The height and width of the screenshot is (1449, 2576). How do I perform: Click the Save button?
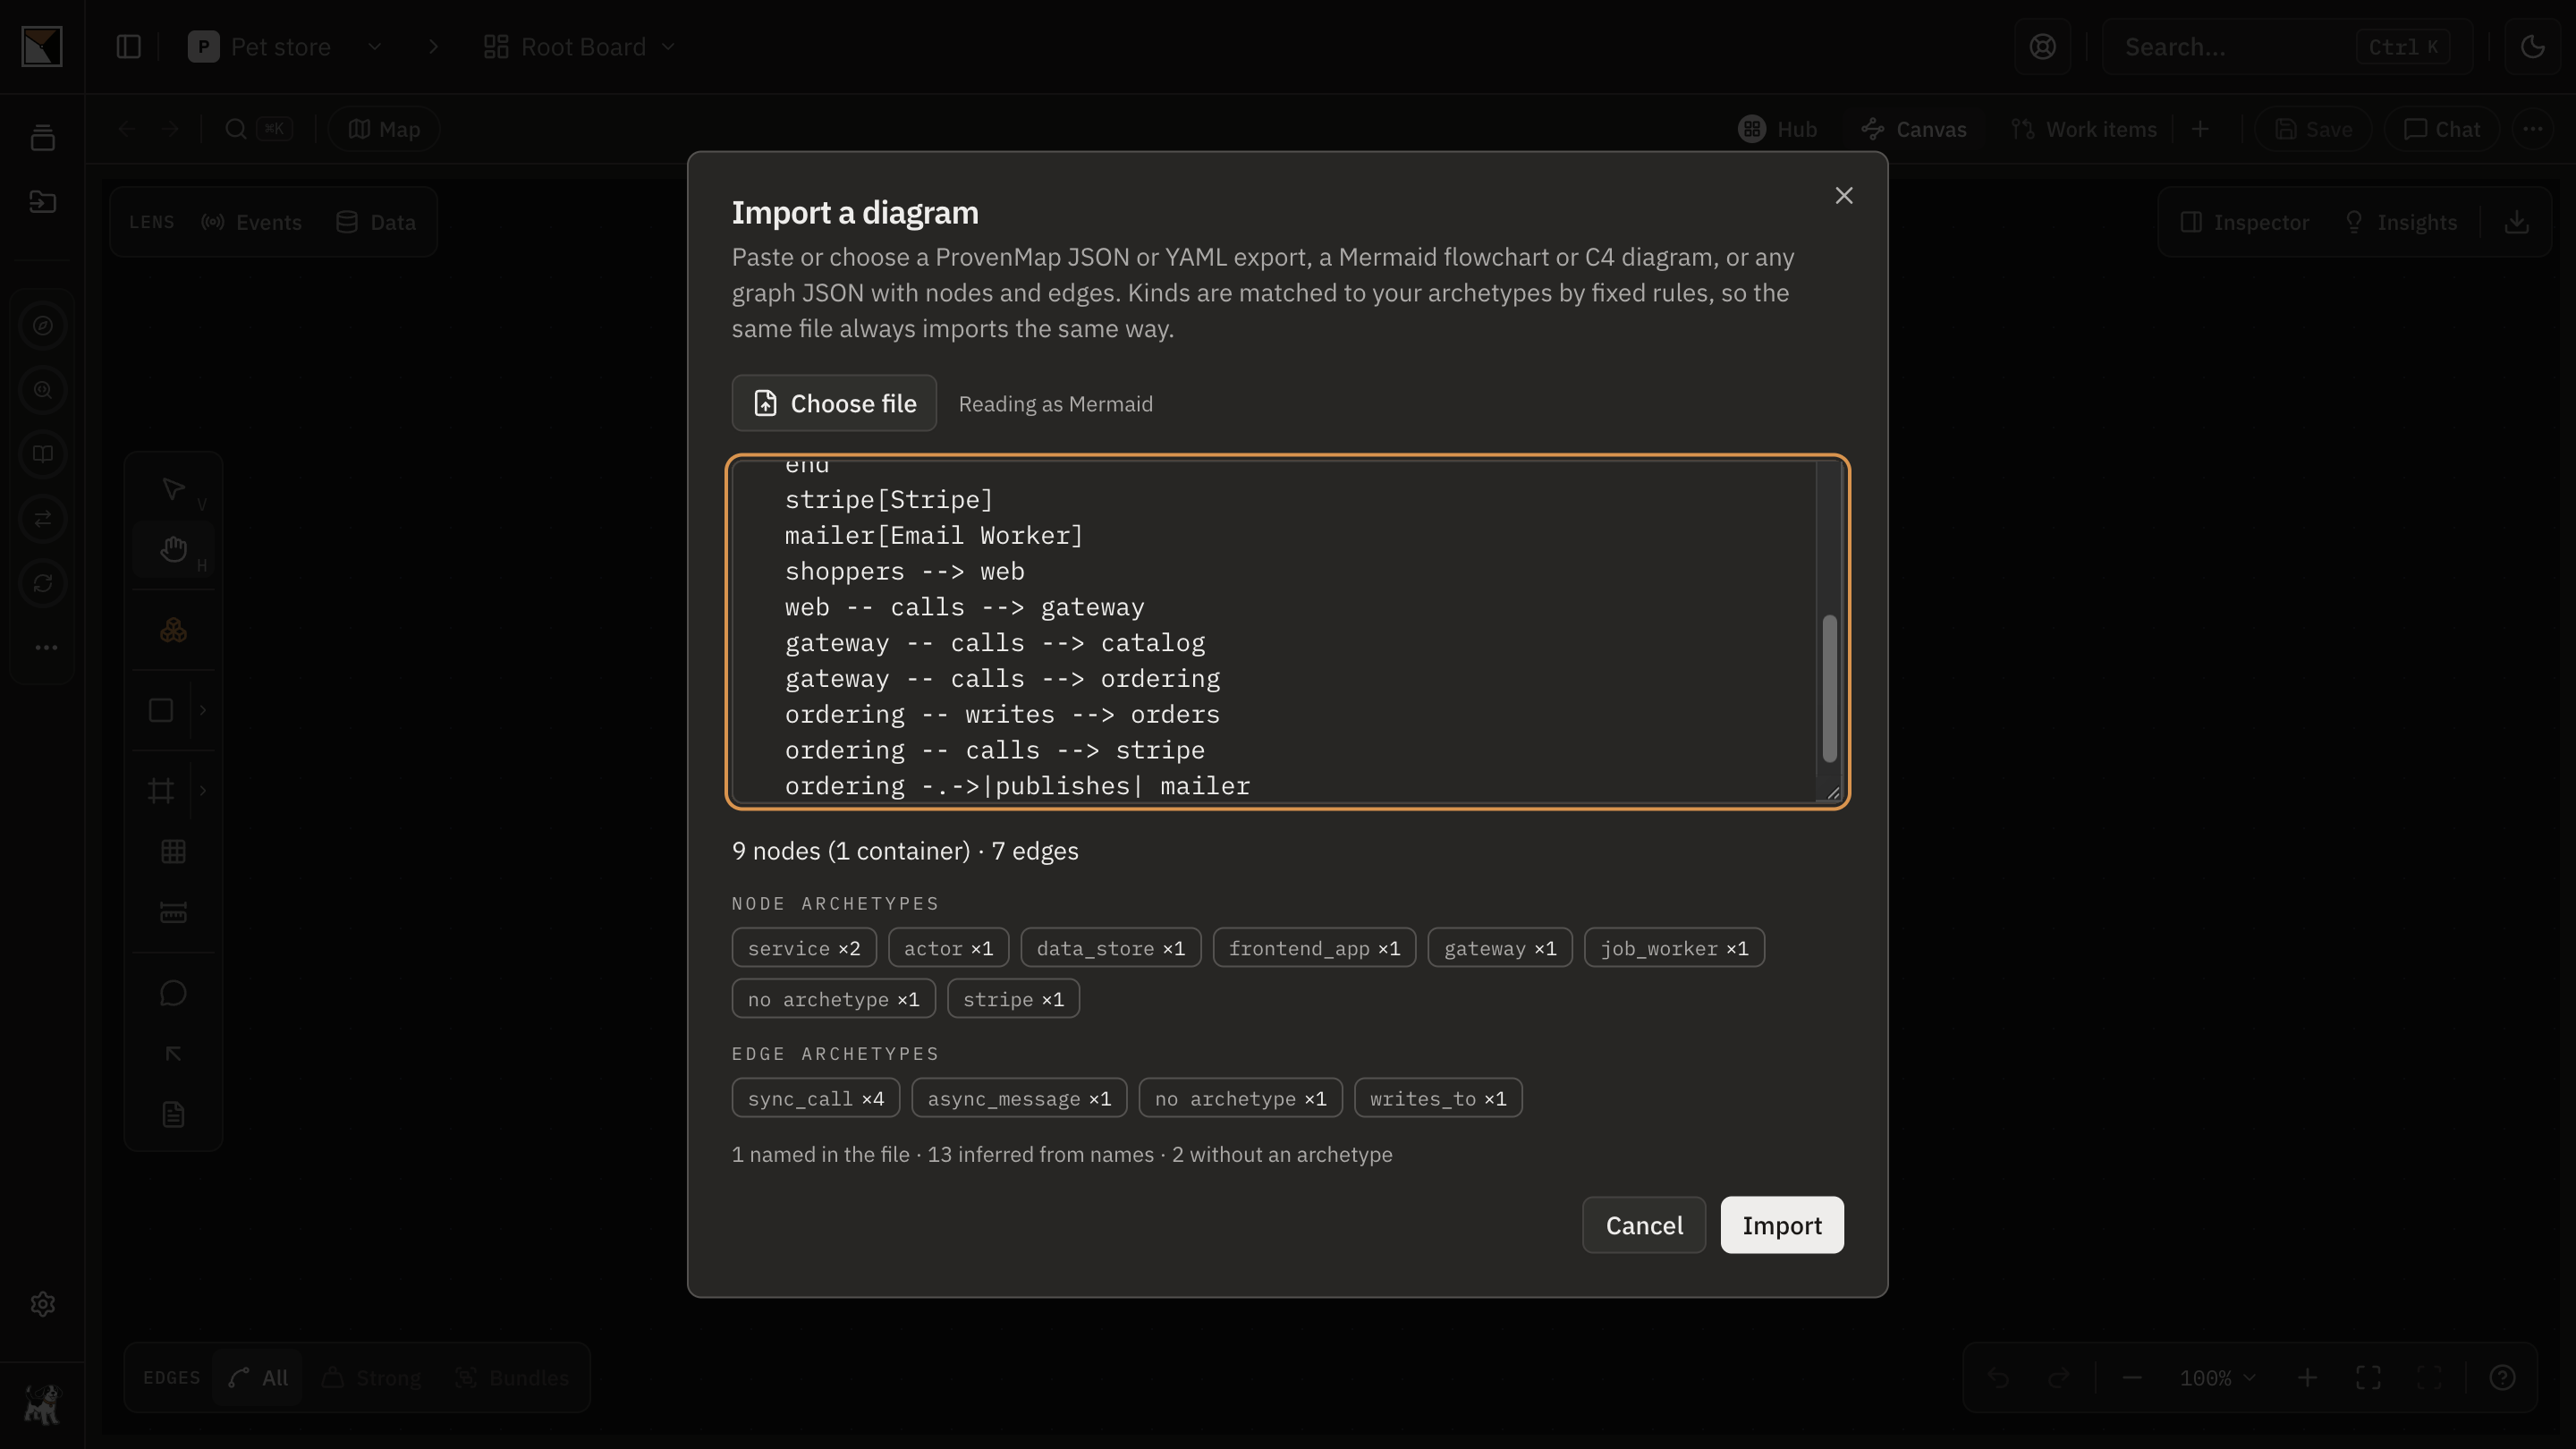(x=2313, y=129)
